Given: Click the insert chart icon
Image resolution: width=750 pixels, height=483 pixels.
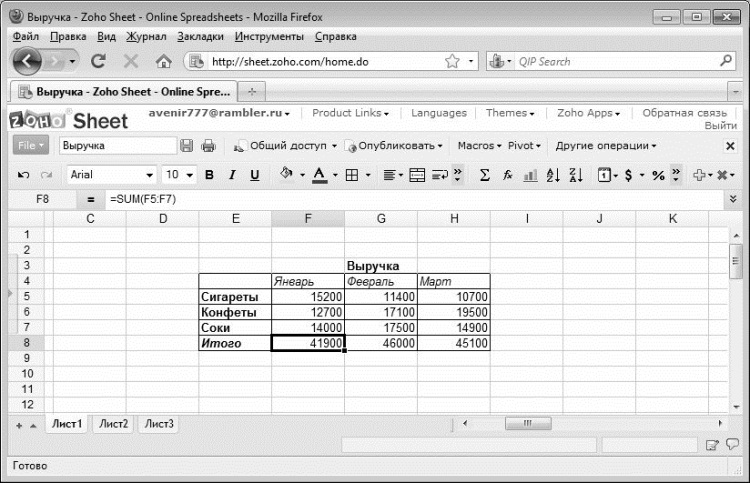Looking at the screenshot, I should [x=530, y=176].
